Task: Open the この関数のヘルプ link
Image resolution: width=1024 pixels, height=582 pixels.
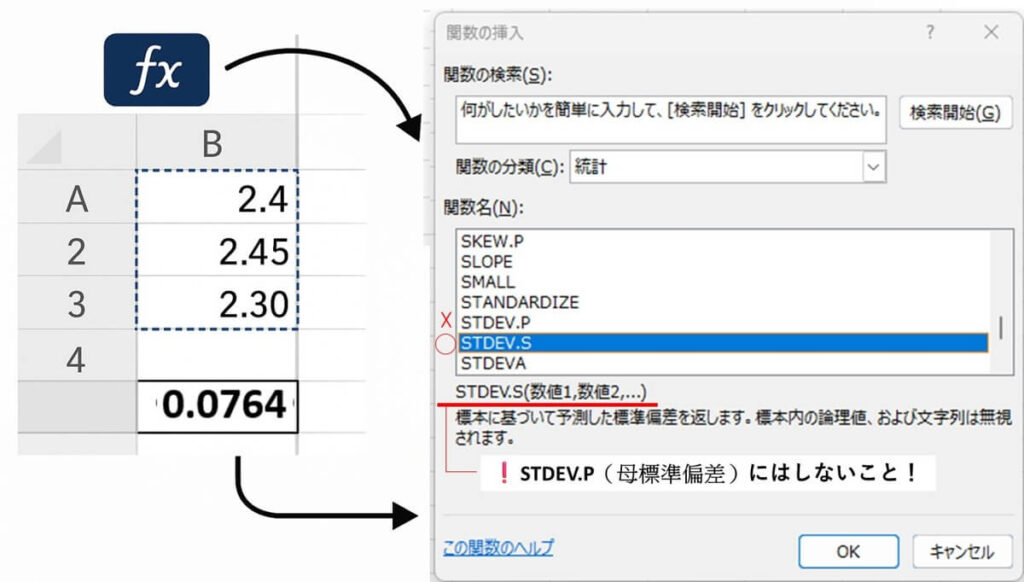Action: click(498, 547)
